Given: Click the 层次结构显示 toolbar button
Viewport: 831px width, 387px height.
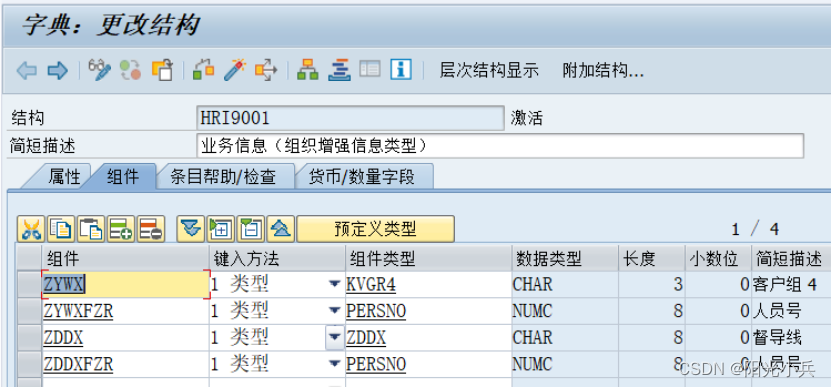Looking at the screenshot, I should tap(489, 71).
